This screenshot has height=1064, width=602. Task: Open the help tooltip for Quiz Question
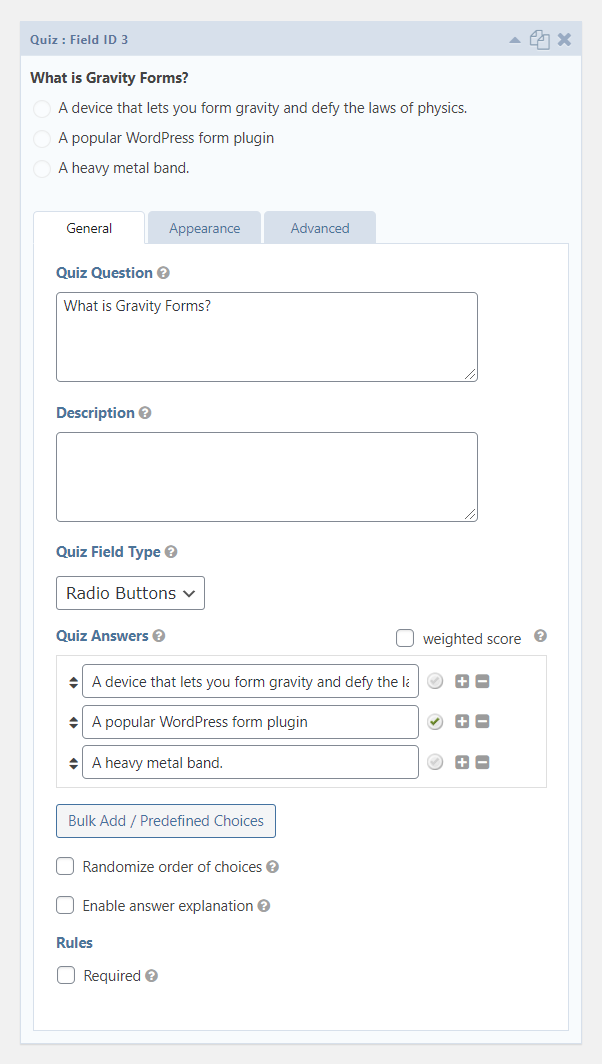pyautogui.click(x=162, y=272)
